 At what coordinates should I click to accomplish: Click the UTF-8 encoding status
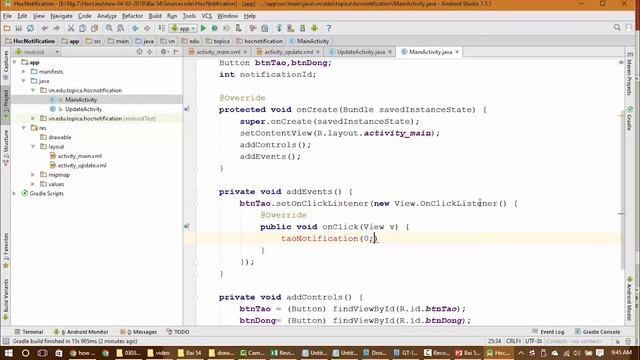(533, 341)
